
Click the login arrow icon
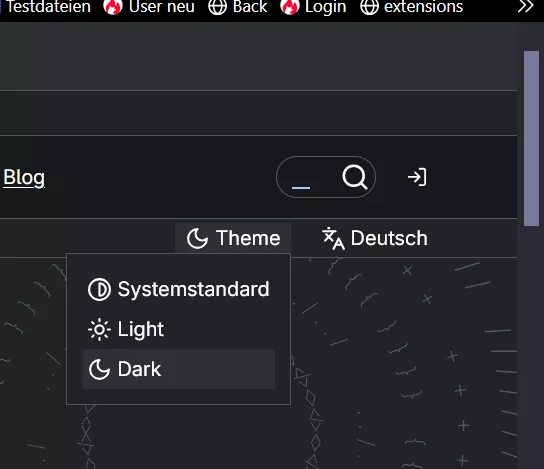[417, 177]
